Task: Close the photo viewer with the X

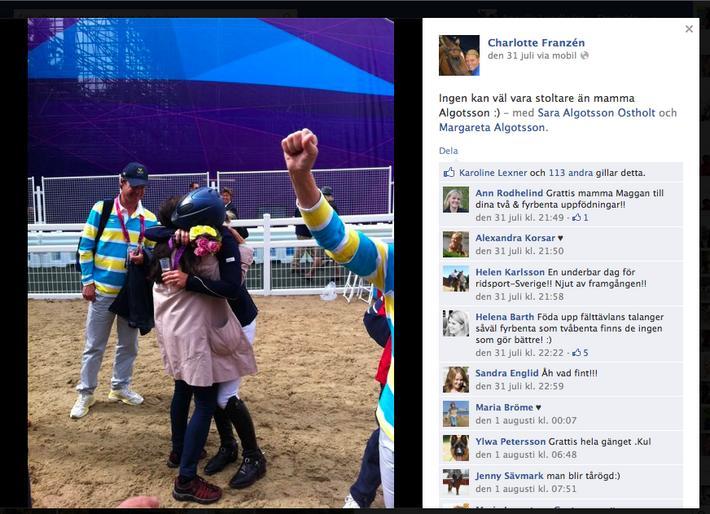Action: click(x=689, y=29)
